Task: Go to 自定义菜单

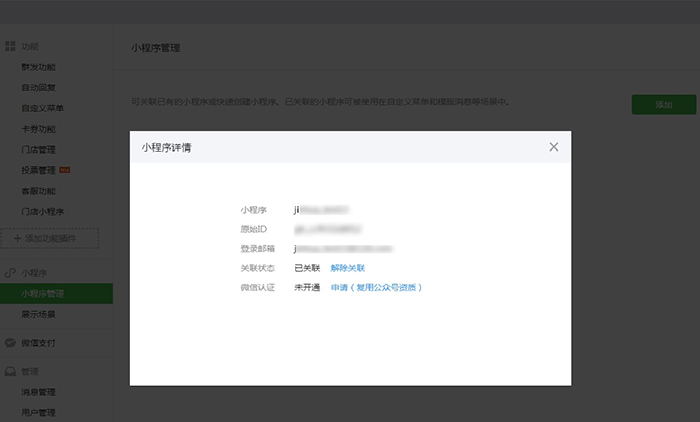Action: point(42,108)
